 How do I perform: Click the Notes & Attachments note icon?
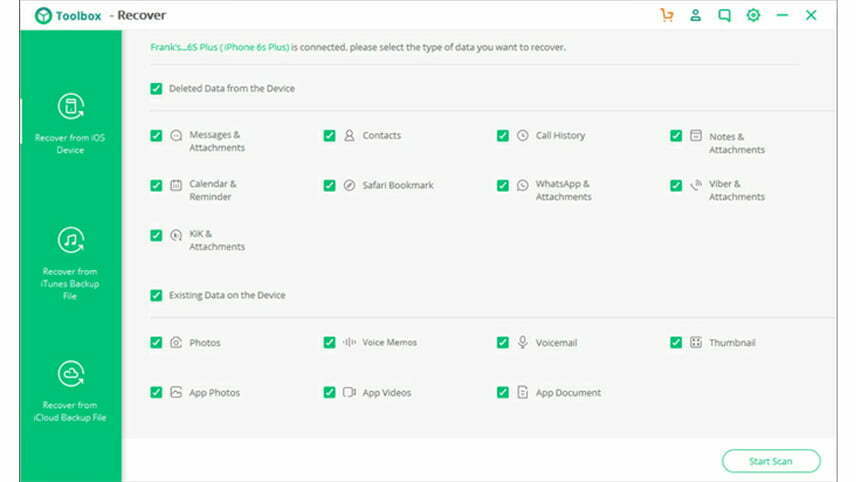(696, 135)
